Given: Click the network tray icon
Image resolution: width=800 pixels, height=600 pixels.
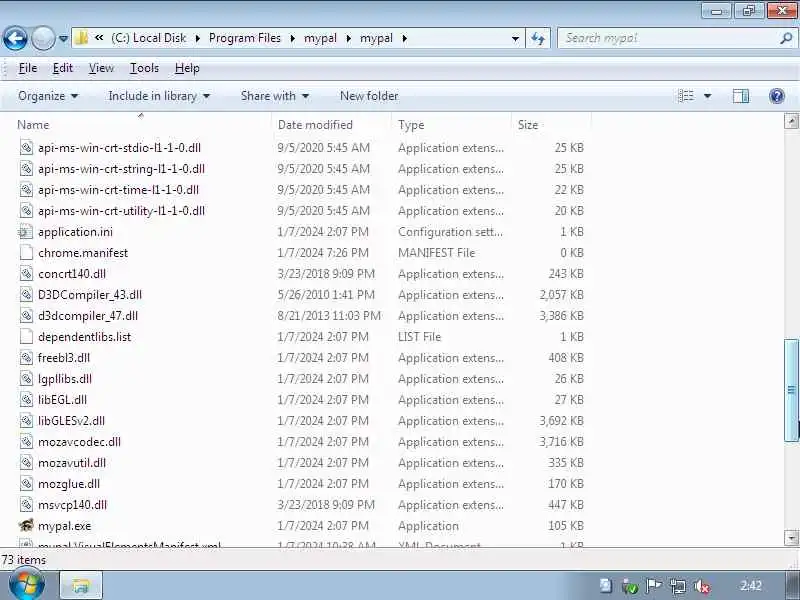Looking at the screenshot, I should [x=678, y=587].
